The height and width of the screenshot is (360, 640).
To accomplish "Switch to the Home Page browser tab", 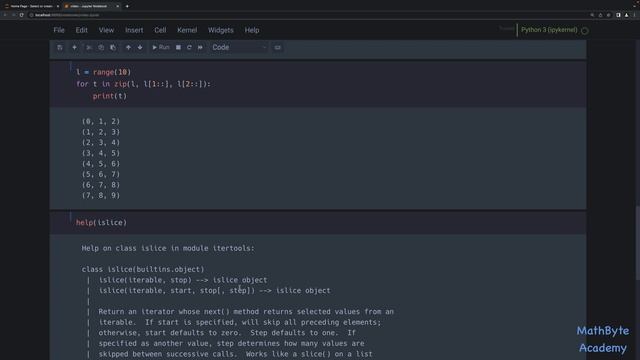I will point(32,6).
